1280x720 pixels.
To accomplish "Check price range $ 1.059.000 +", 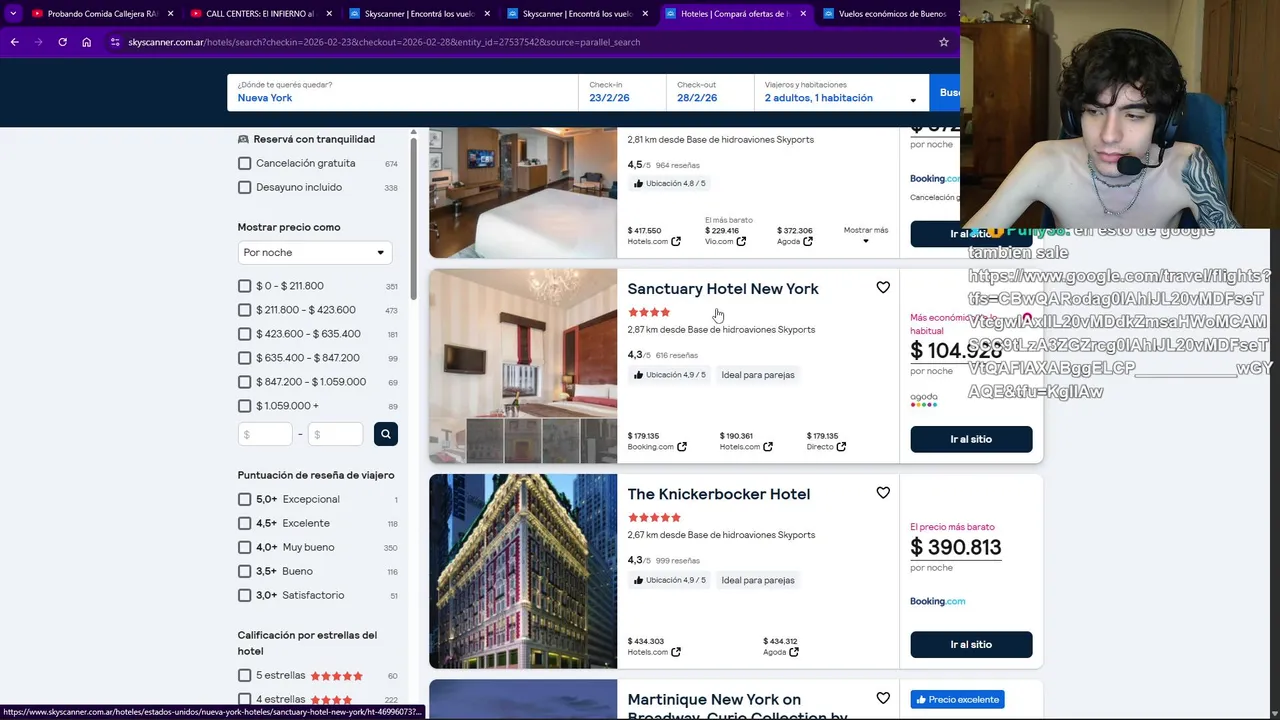I will (x=245, y=406).
